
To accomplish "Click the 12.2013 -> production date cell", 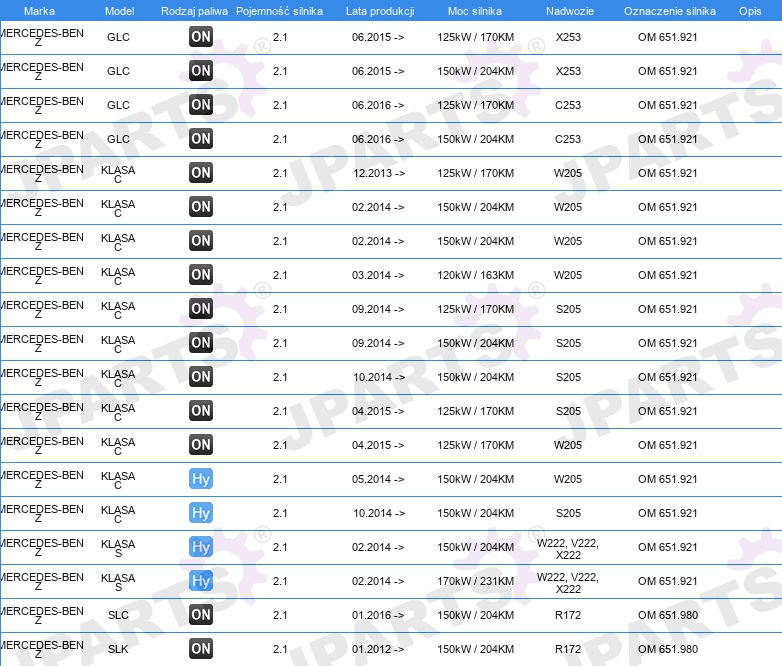I will tap(379, 173).
